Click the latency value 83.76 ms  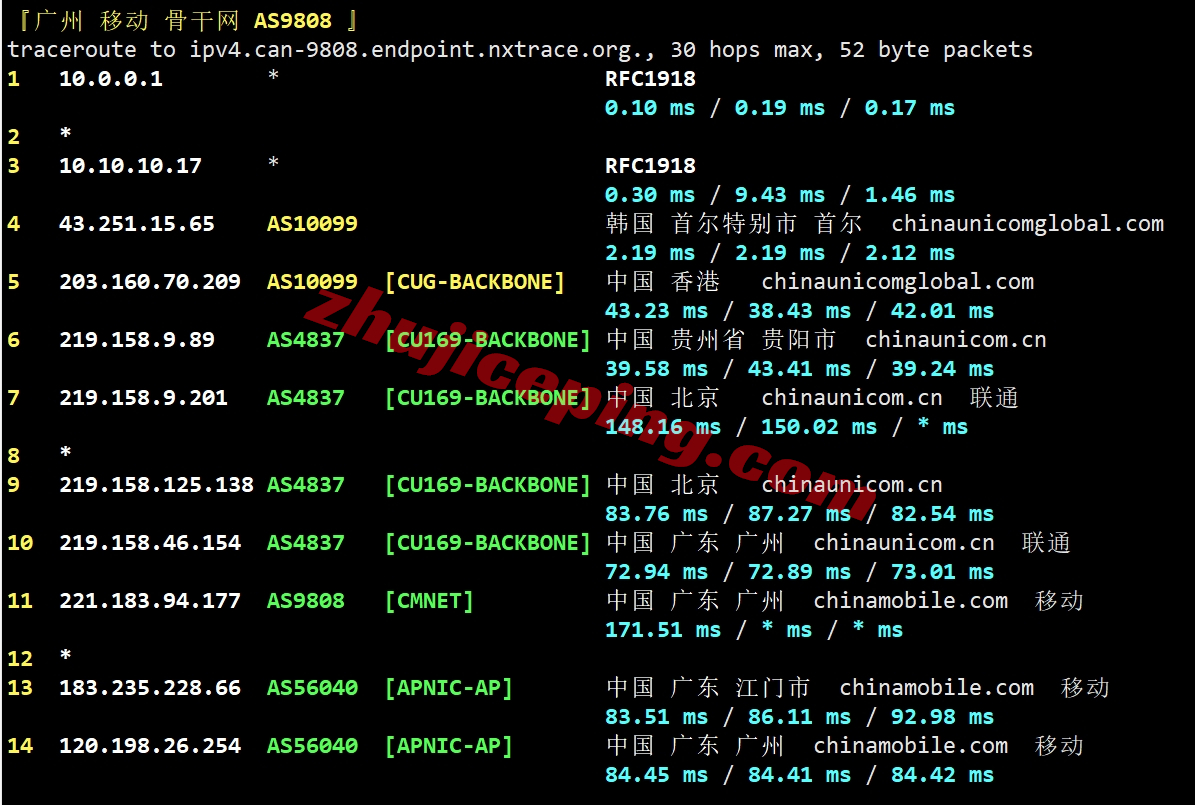pyautogui.click(x=656, y=514)
